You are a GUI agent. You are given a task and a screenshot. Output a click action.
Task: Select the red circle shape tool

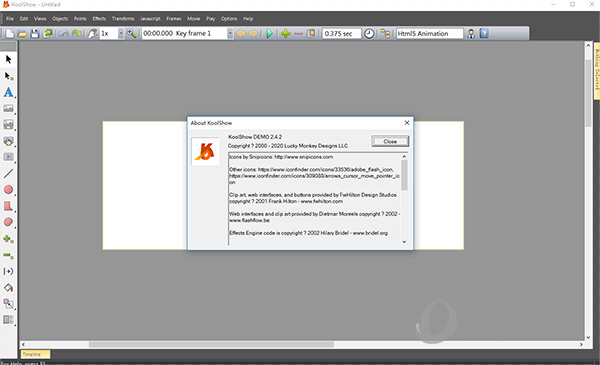[8, 190]
